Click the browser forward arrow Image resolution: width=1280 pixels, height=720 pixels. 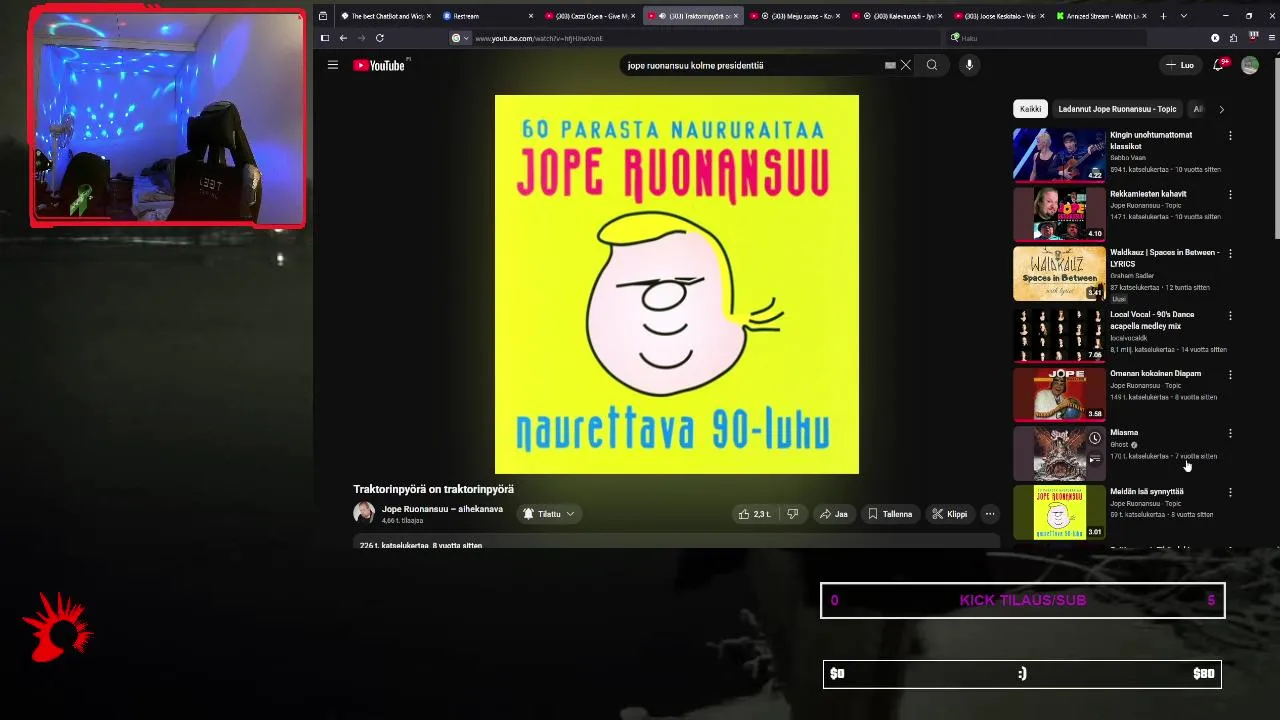pos(361,38)
